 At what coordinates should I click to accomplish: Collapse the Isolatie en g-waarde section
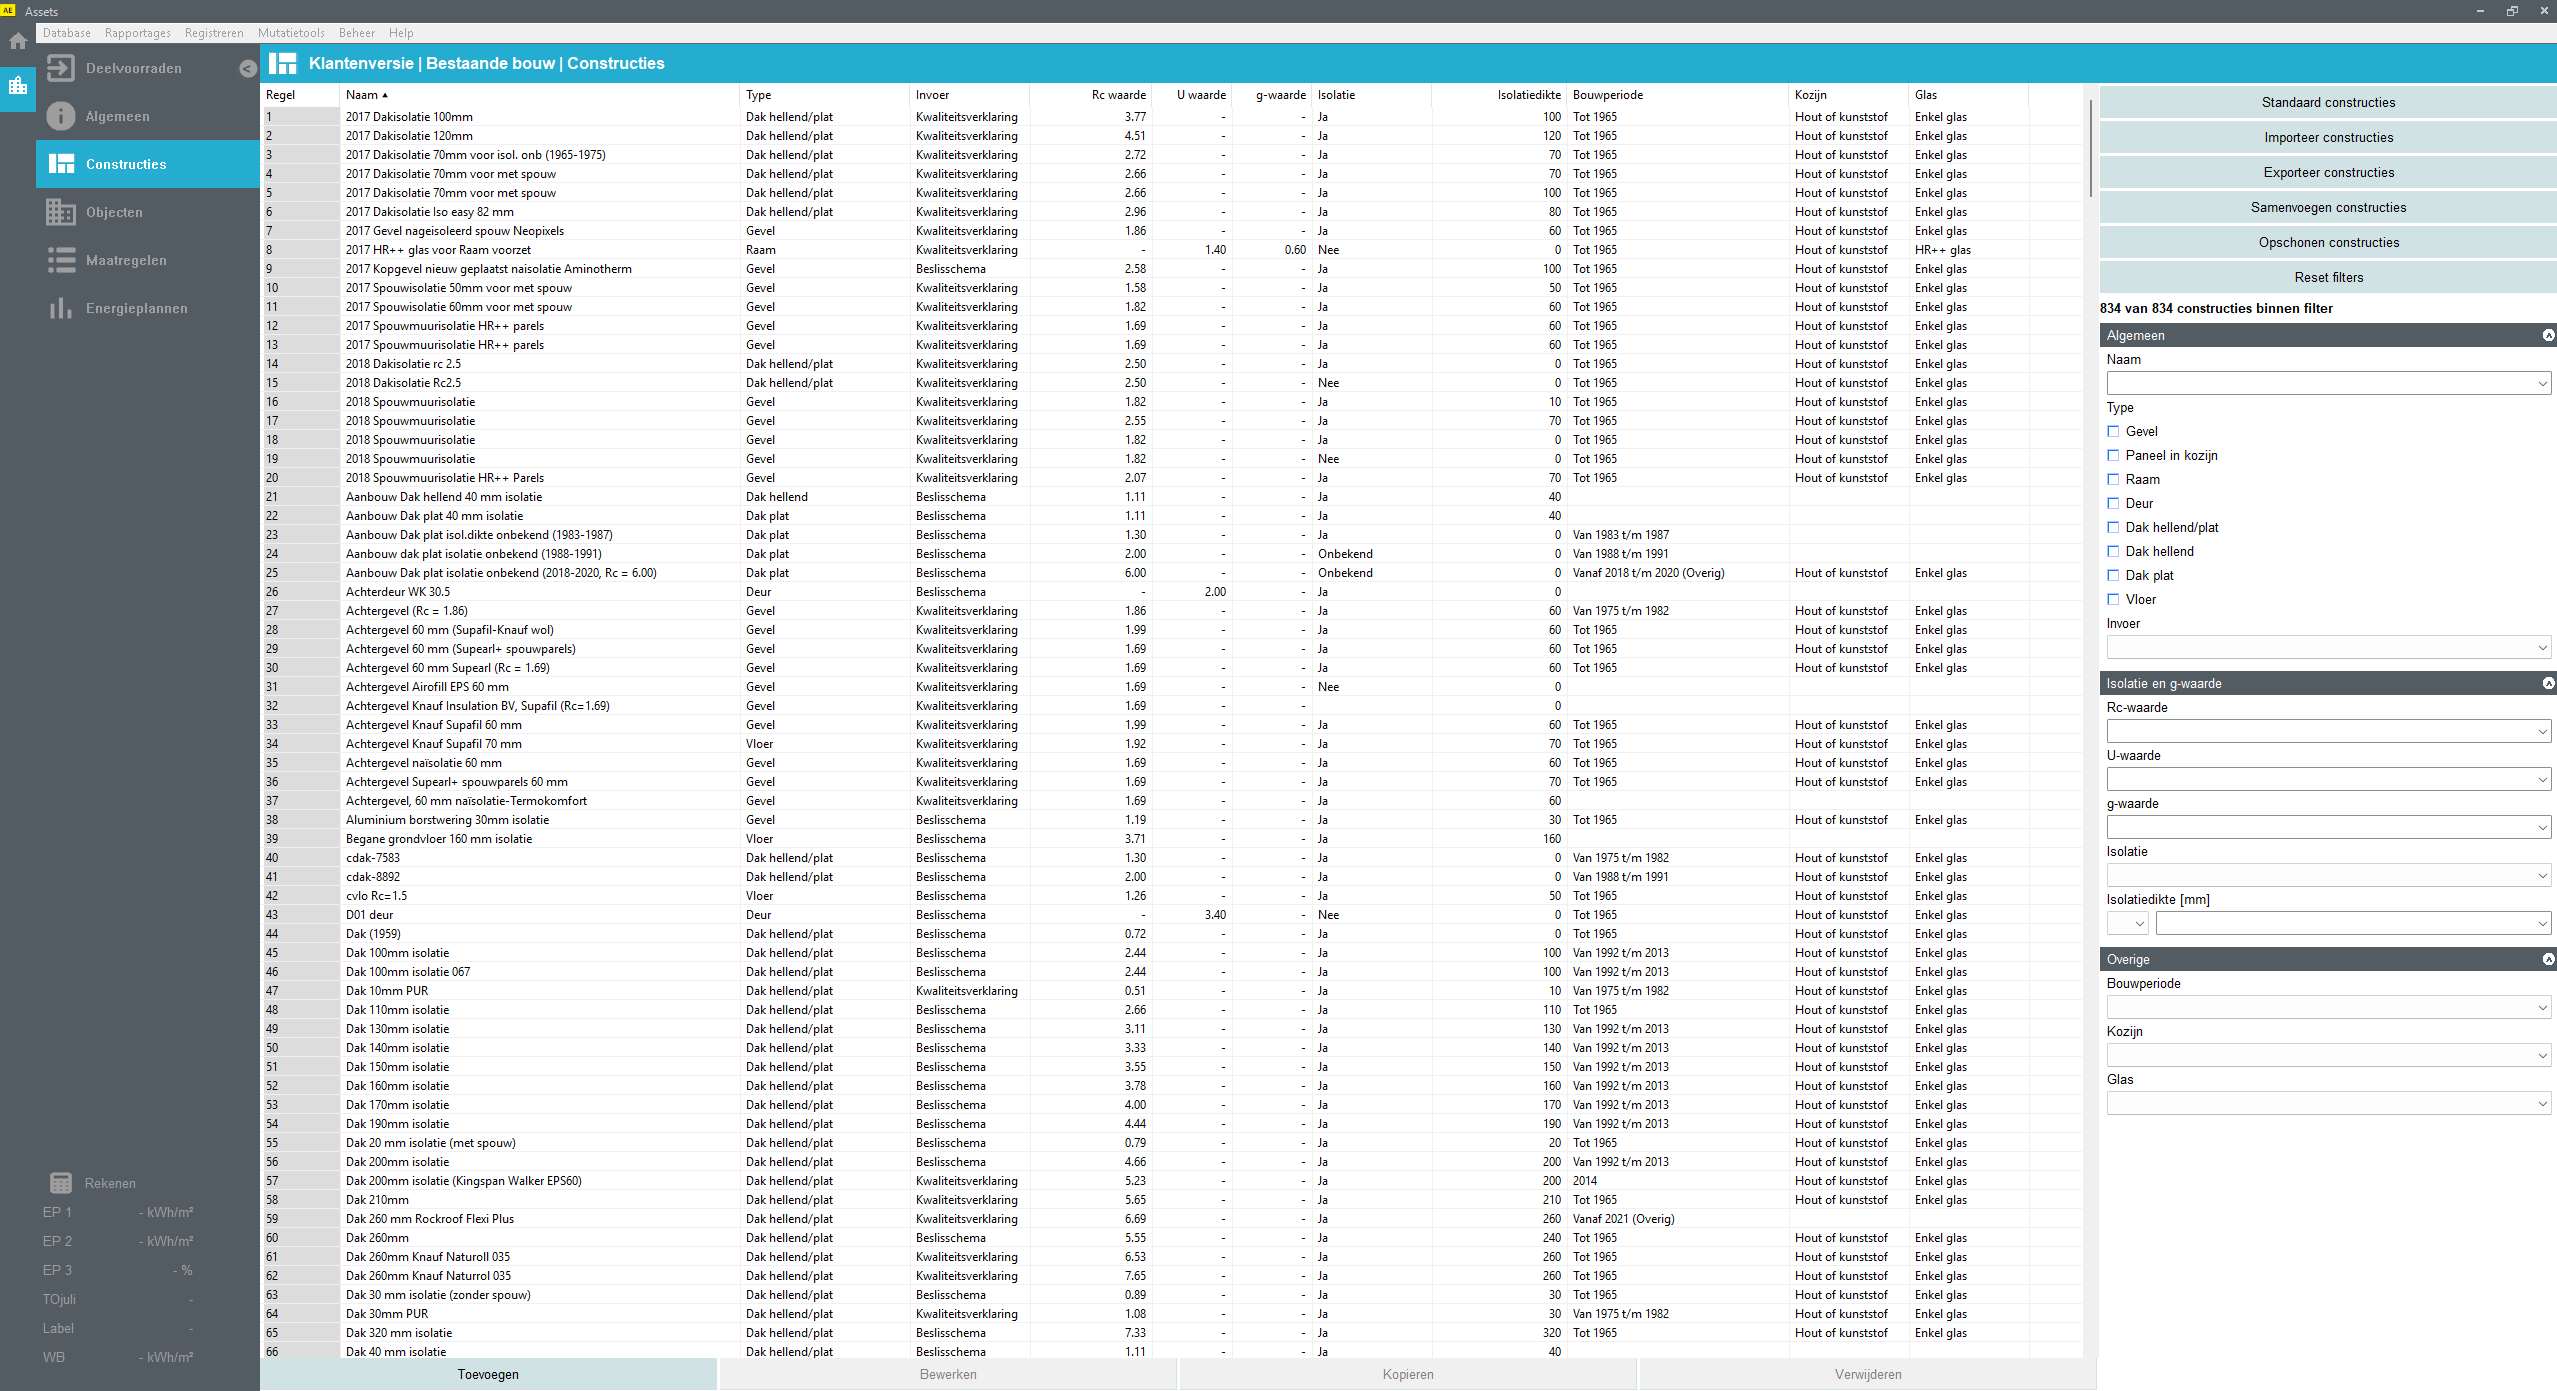click(2548, 683)
